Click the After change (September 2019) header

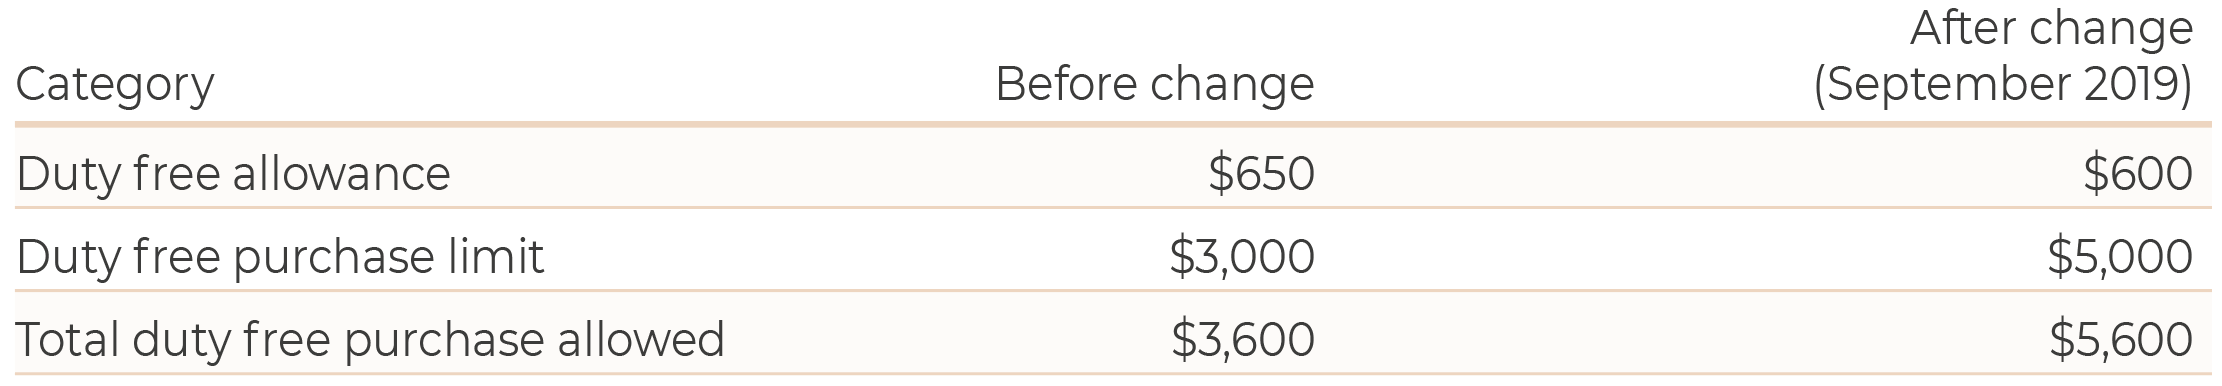[x=2003, y=57]
